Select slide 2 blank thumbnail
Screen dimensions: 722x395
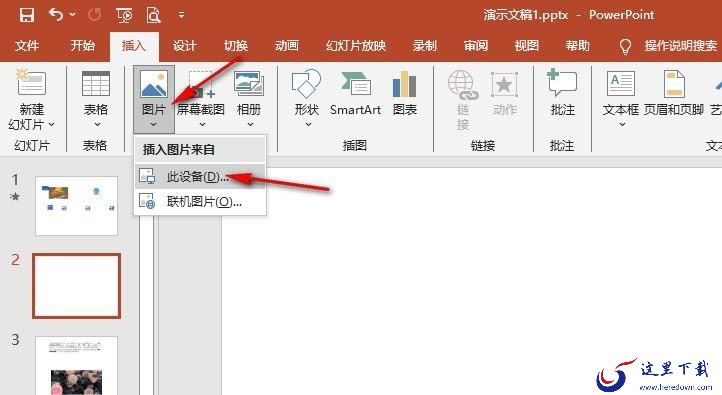click(76, 286)
